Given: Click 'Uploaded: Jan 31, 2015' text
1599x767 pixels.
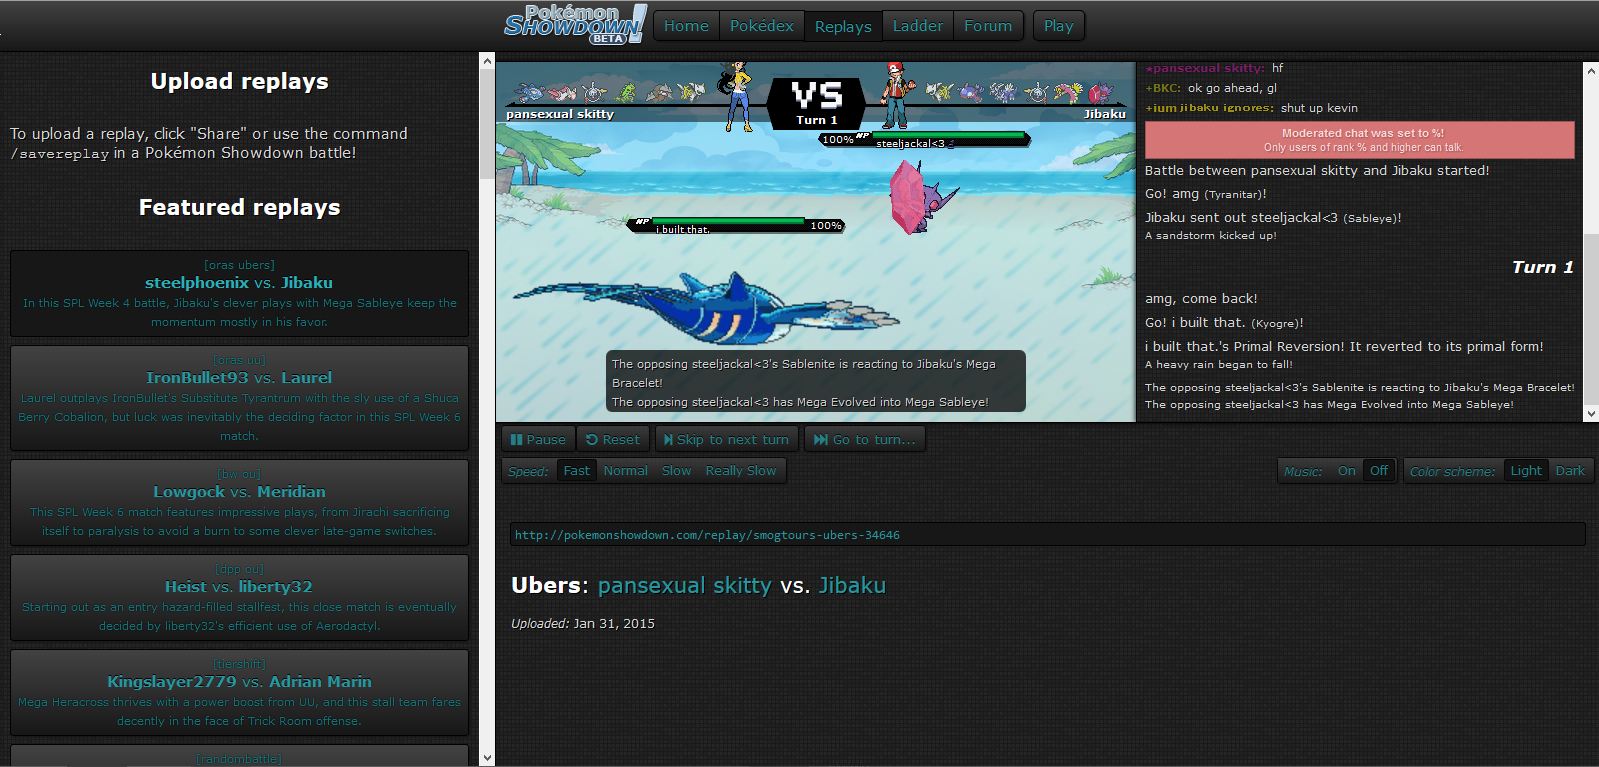Looking at the screenshot, I should click(x=583, y=623).
